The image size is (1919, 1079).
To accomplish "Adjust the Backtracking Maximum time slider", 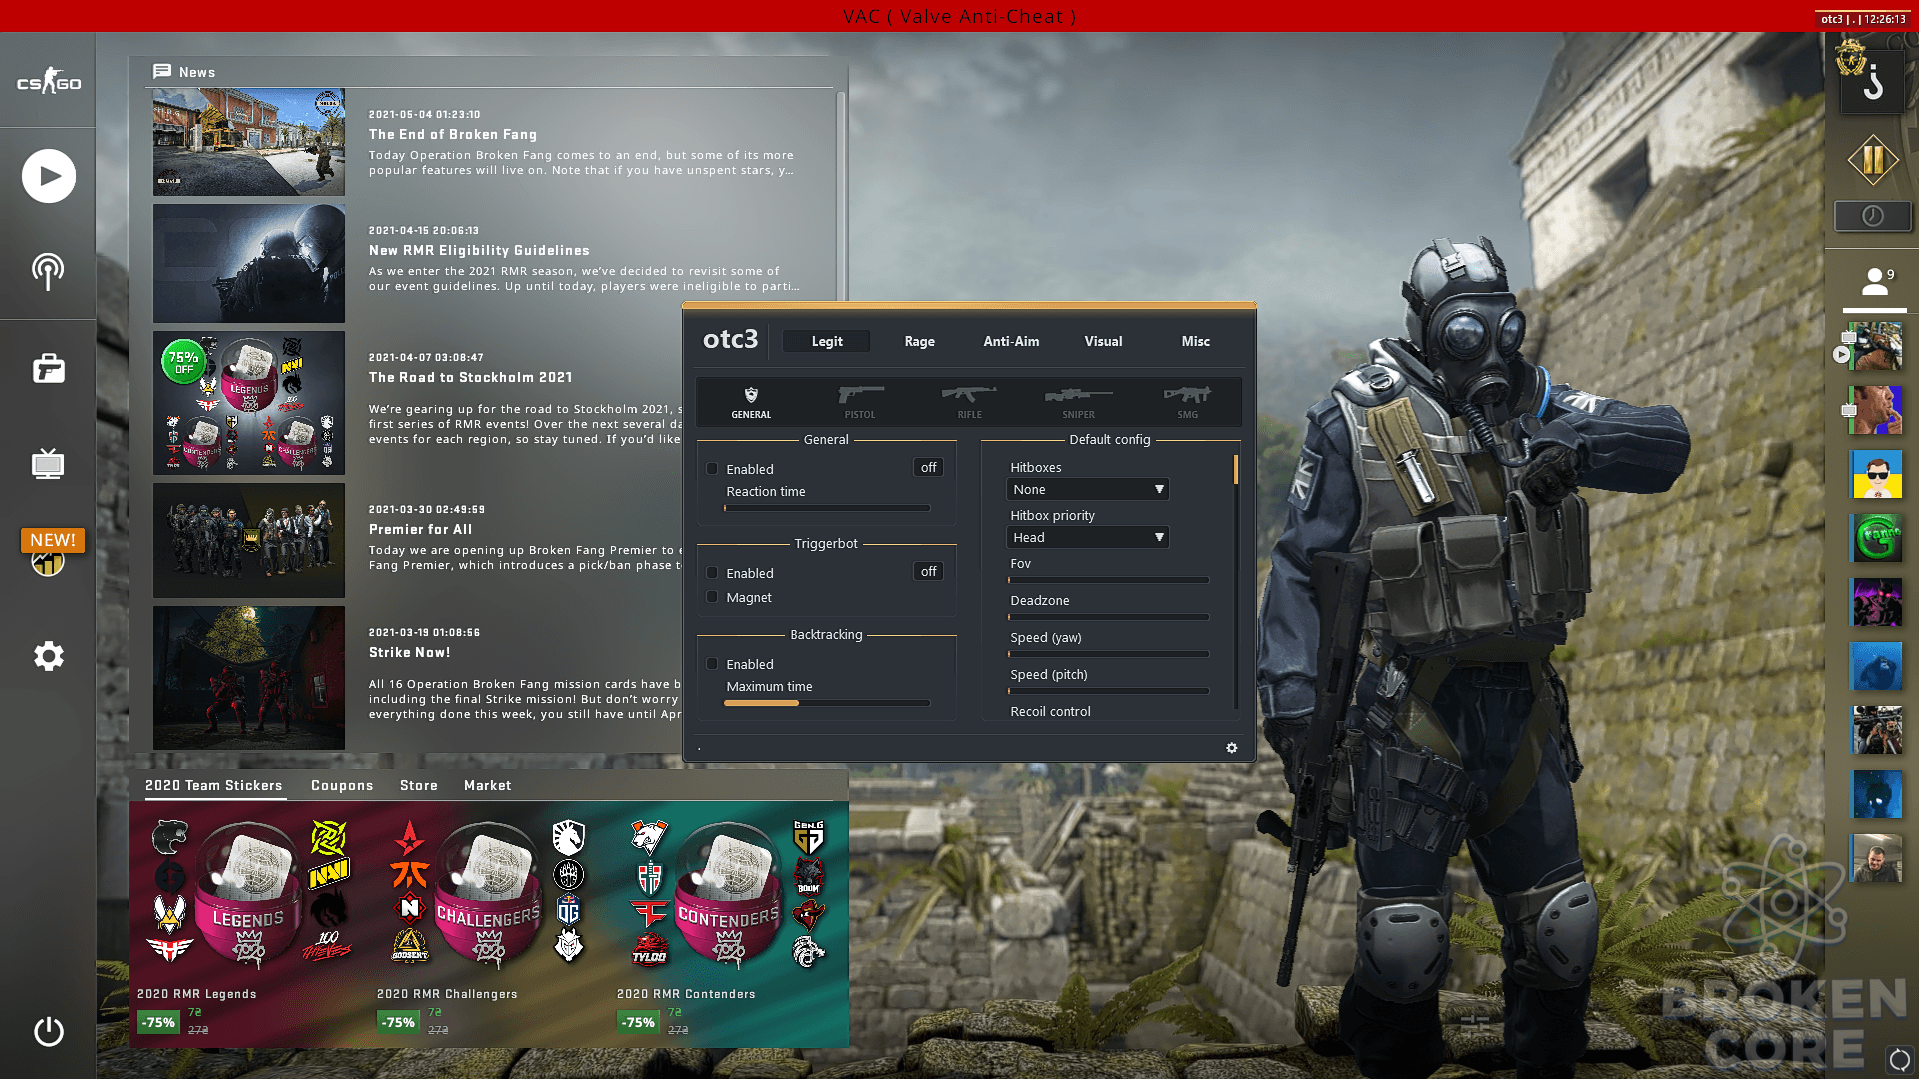I will [x=827, y=703].
